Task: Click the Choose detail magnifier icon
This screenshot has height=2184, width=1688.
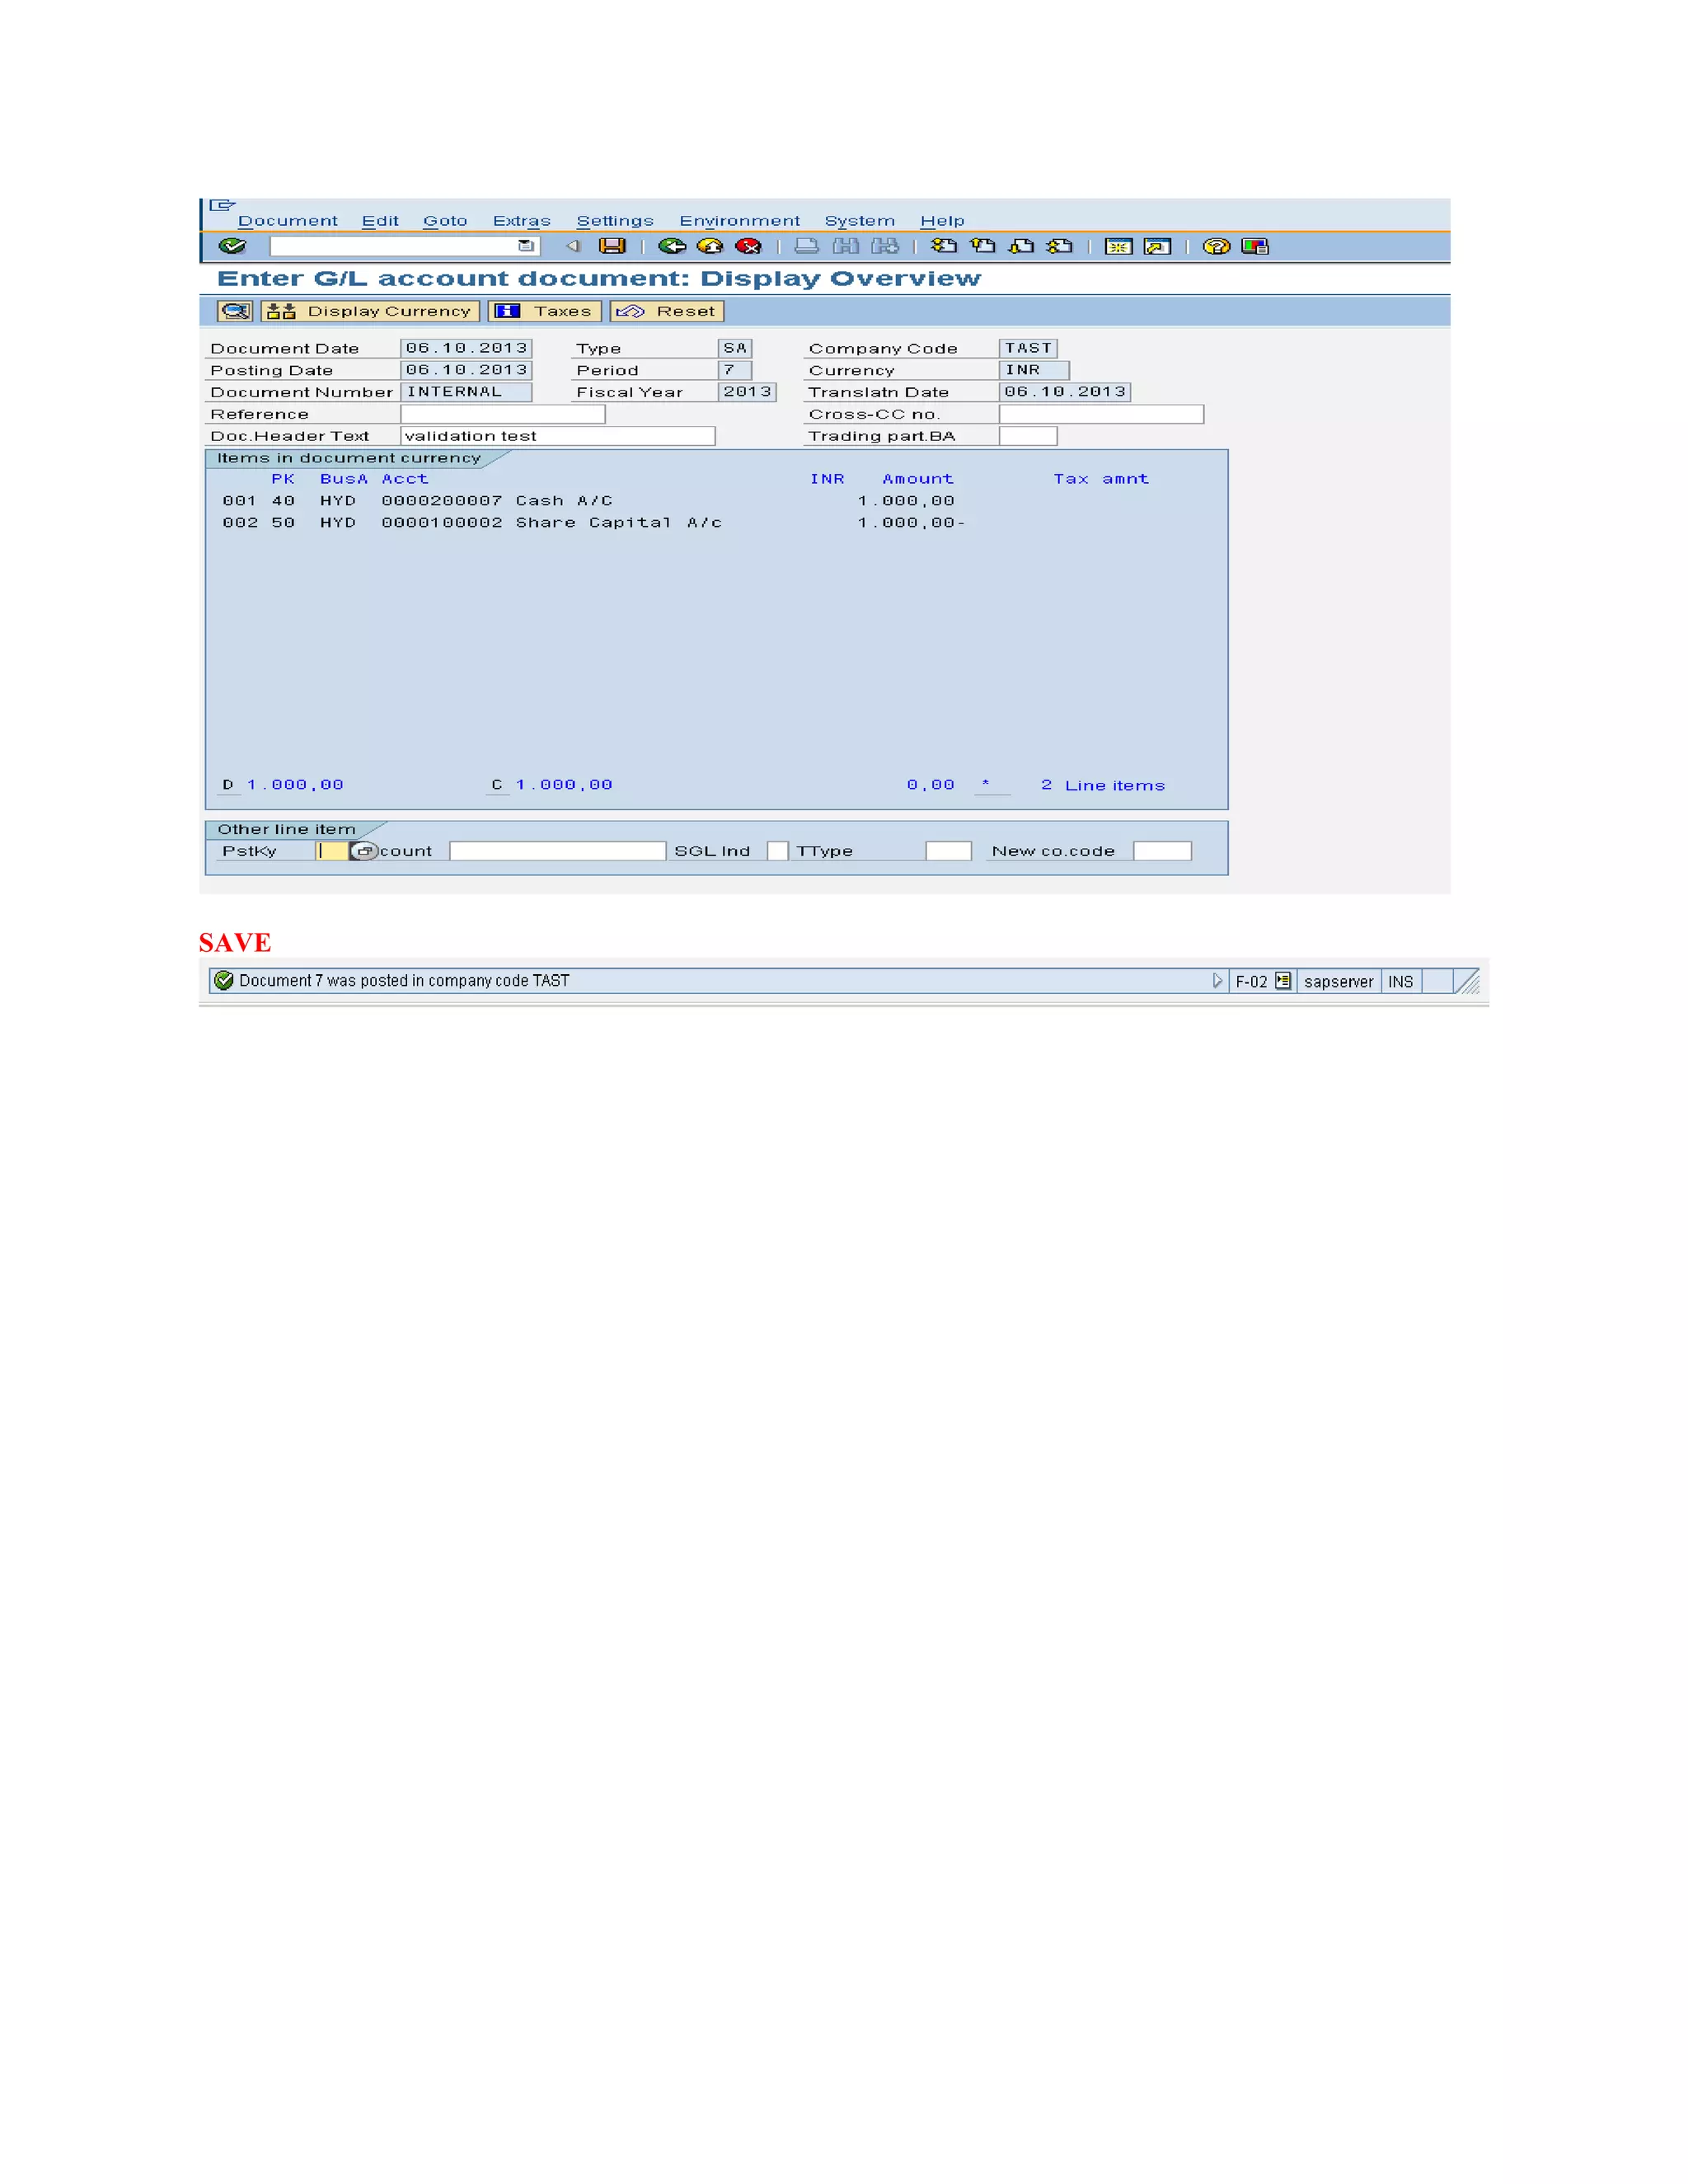Action: point(235,311)
